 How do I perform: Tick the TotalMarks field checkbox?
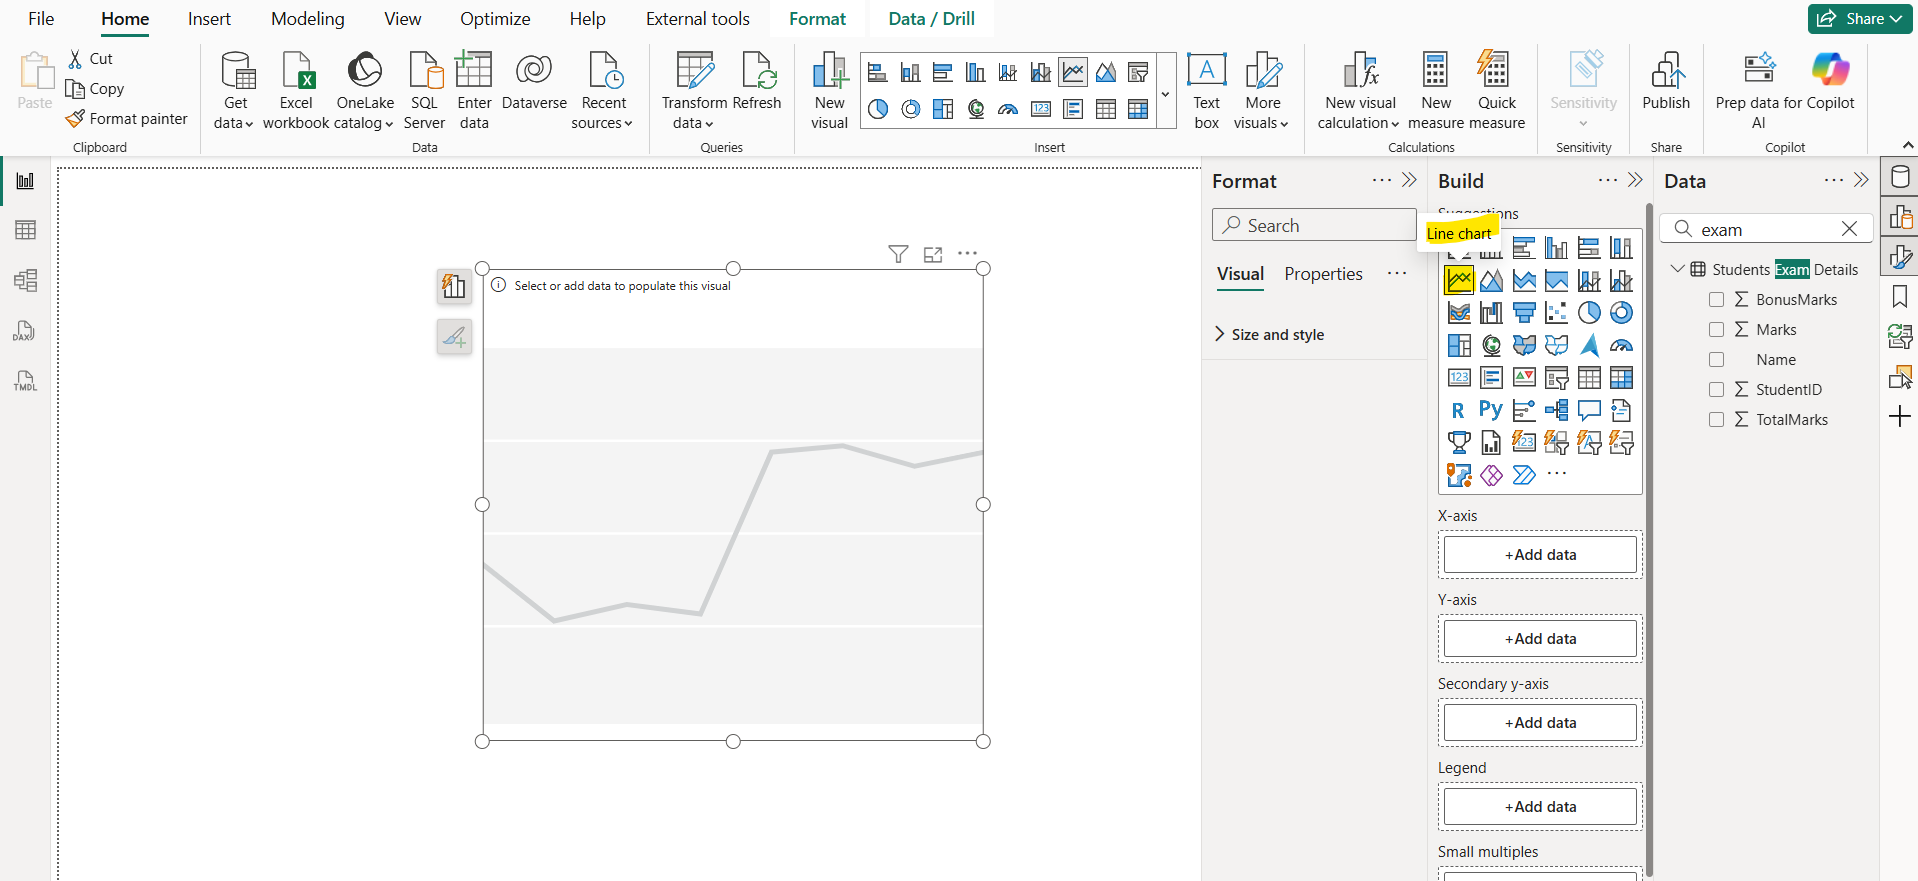pyautogui.click(x=1716, y=420)
